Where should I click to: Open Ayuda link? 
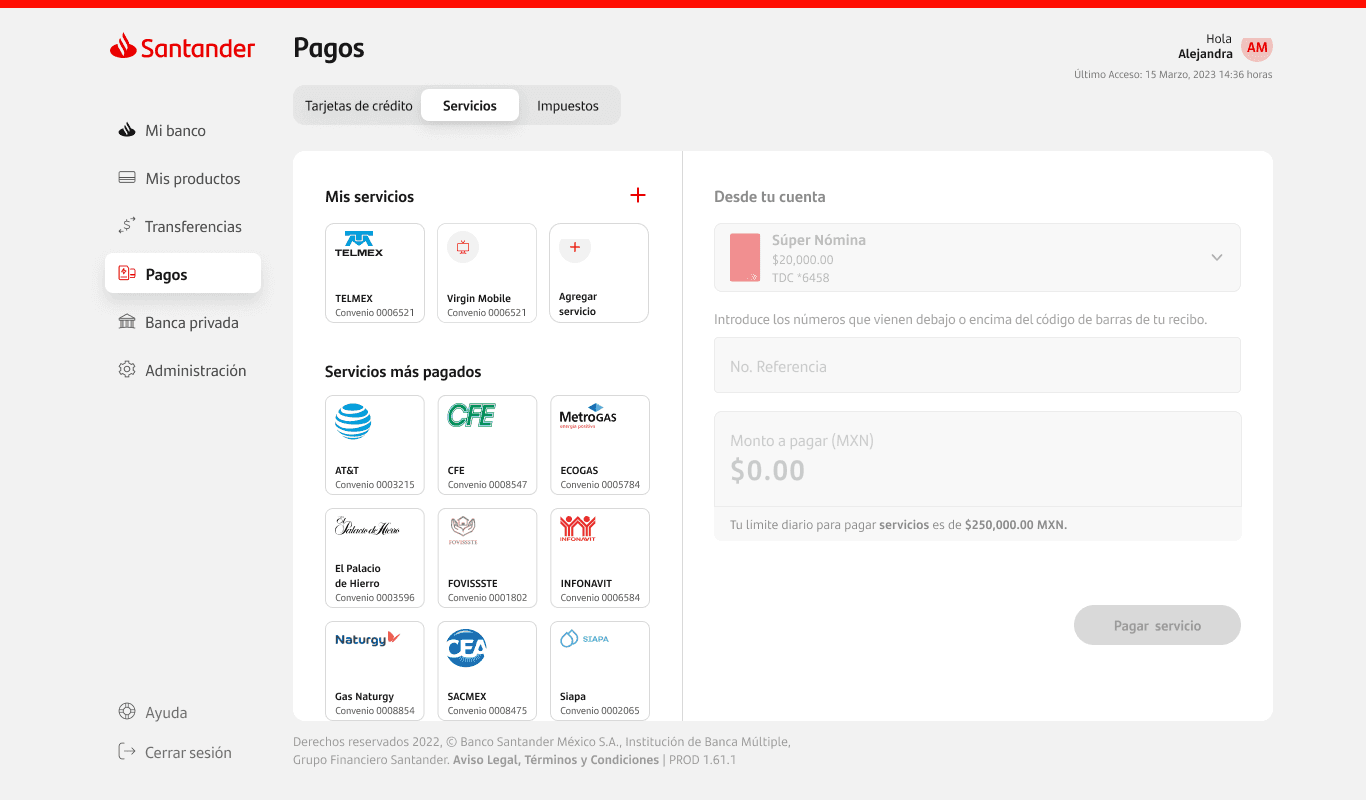pyautogui.click(x=166, y=713)
